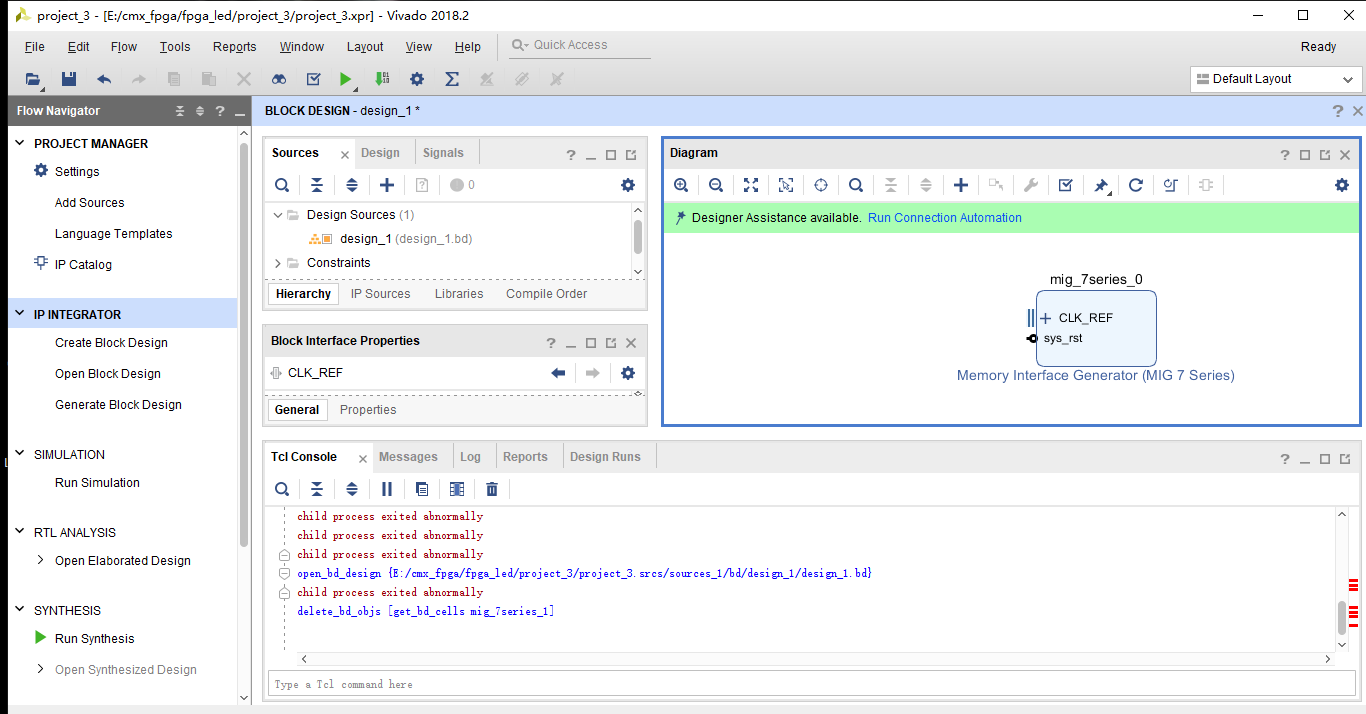Zoom in on the Diagram
This screenshot has width=1366, height=714.
[x=681, y=185]
